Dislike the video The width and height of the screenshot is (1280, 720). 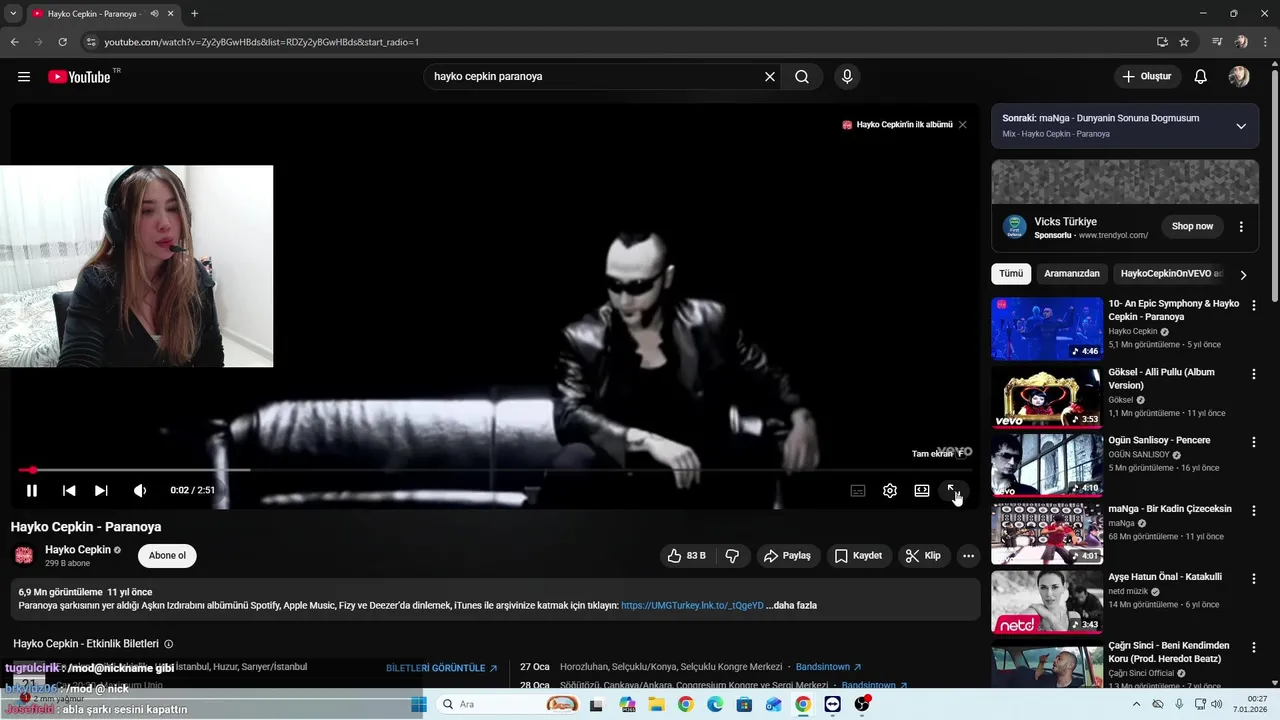pyautogui.click(x=732, y=555)
